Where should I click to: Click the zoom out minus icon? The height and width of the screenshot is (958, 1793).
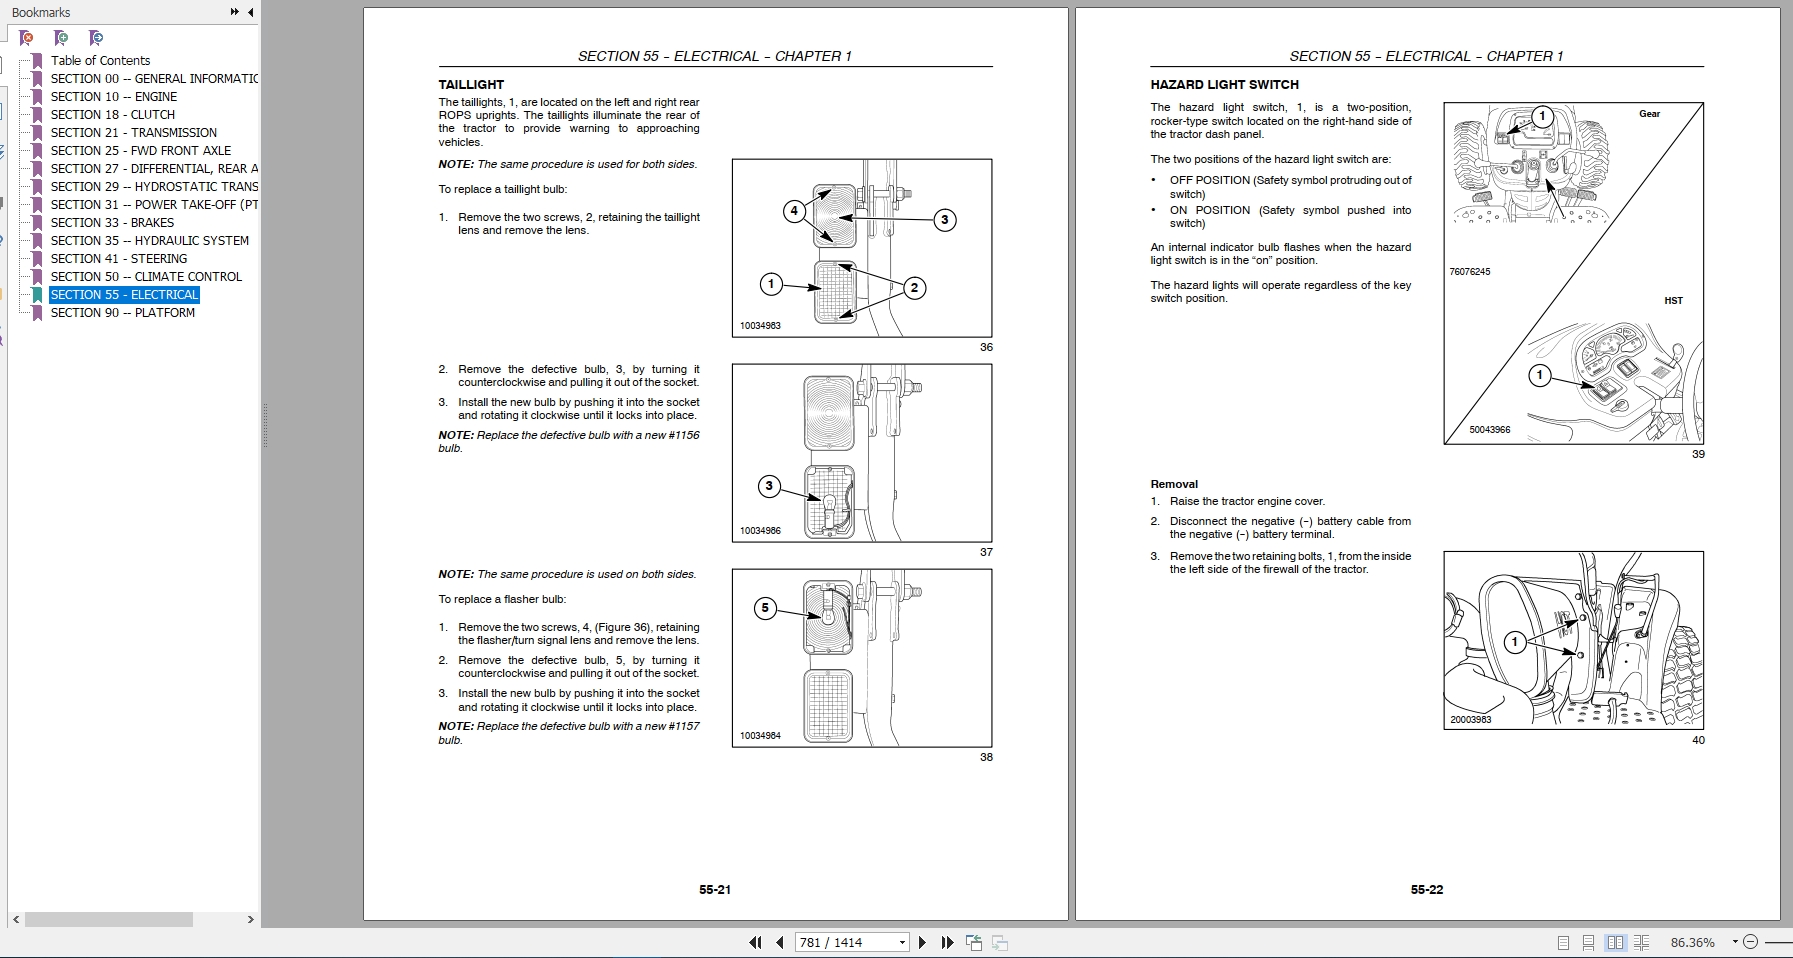[x=1750, y=942]
